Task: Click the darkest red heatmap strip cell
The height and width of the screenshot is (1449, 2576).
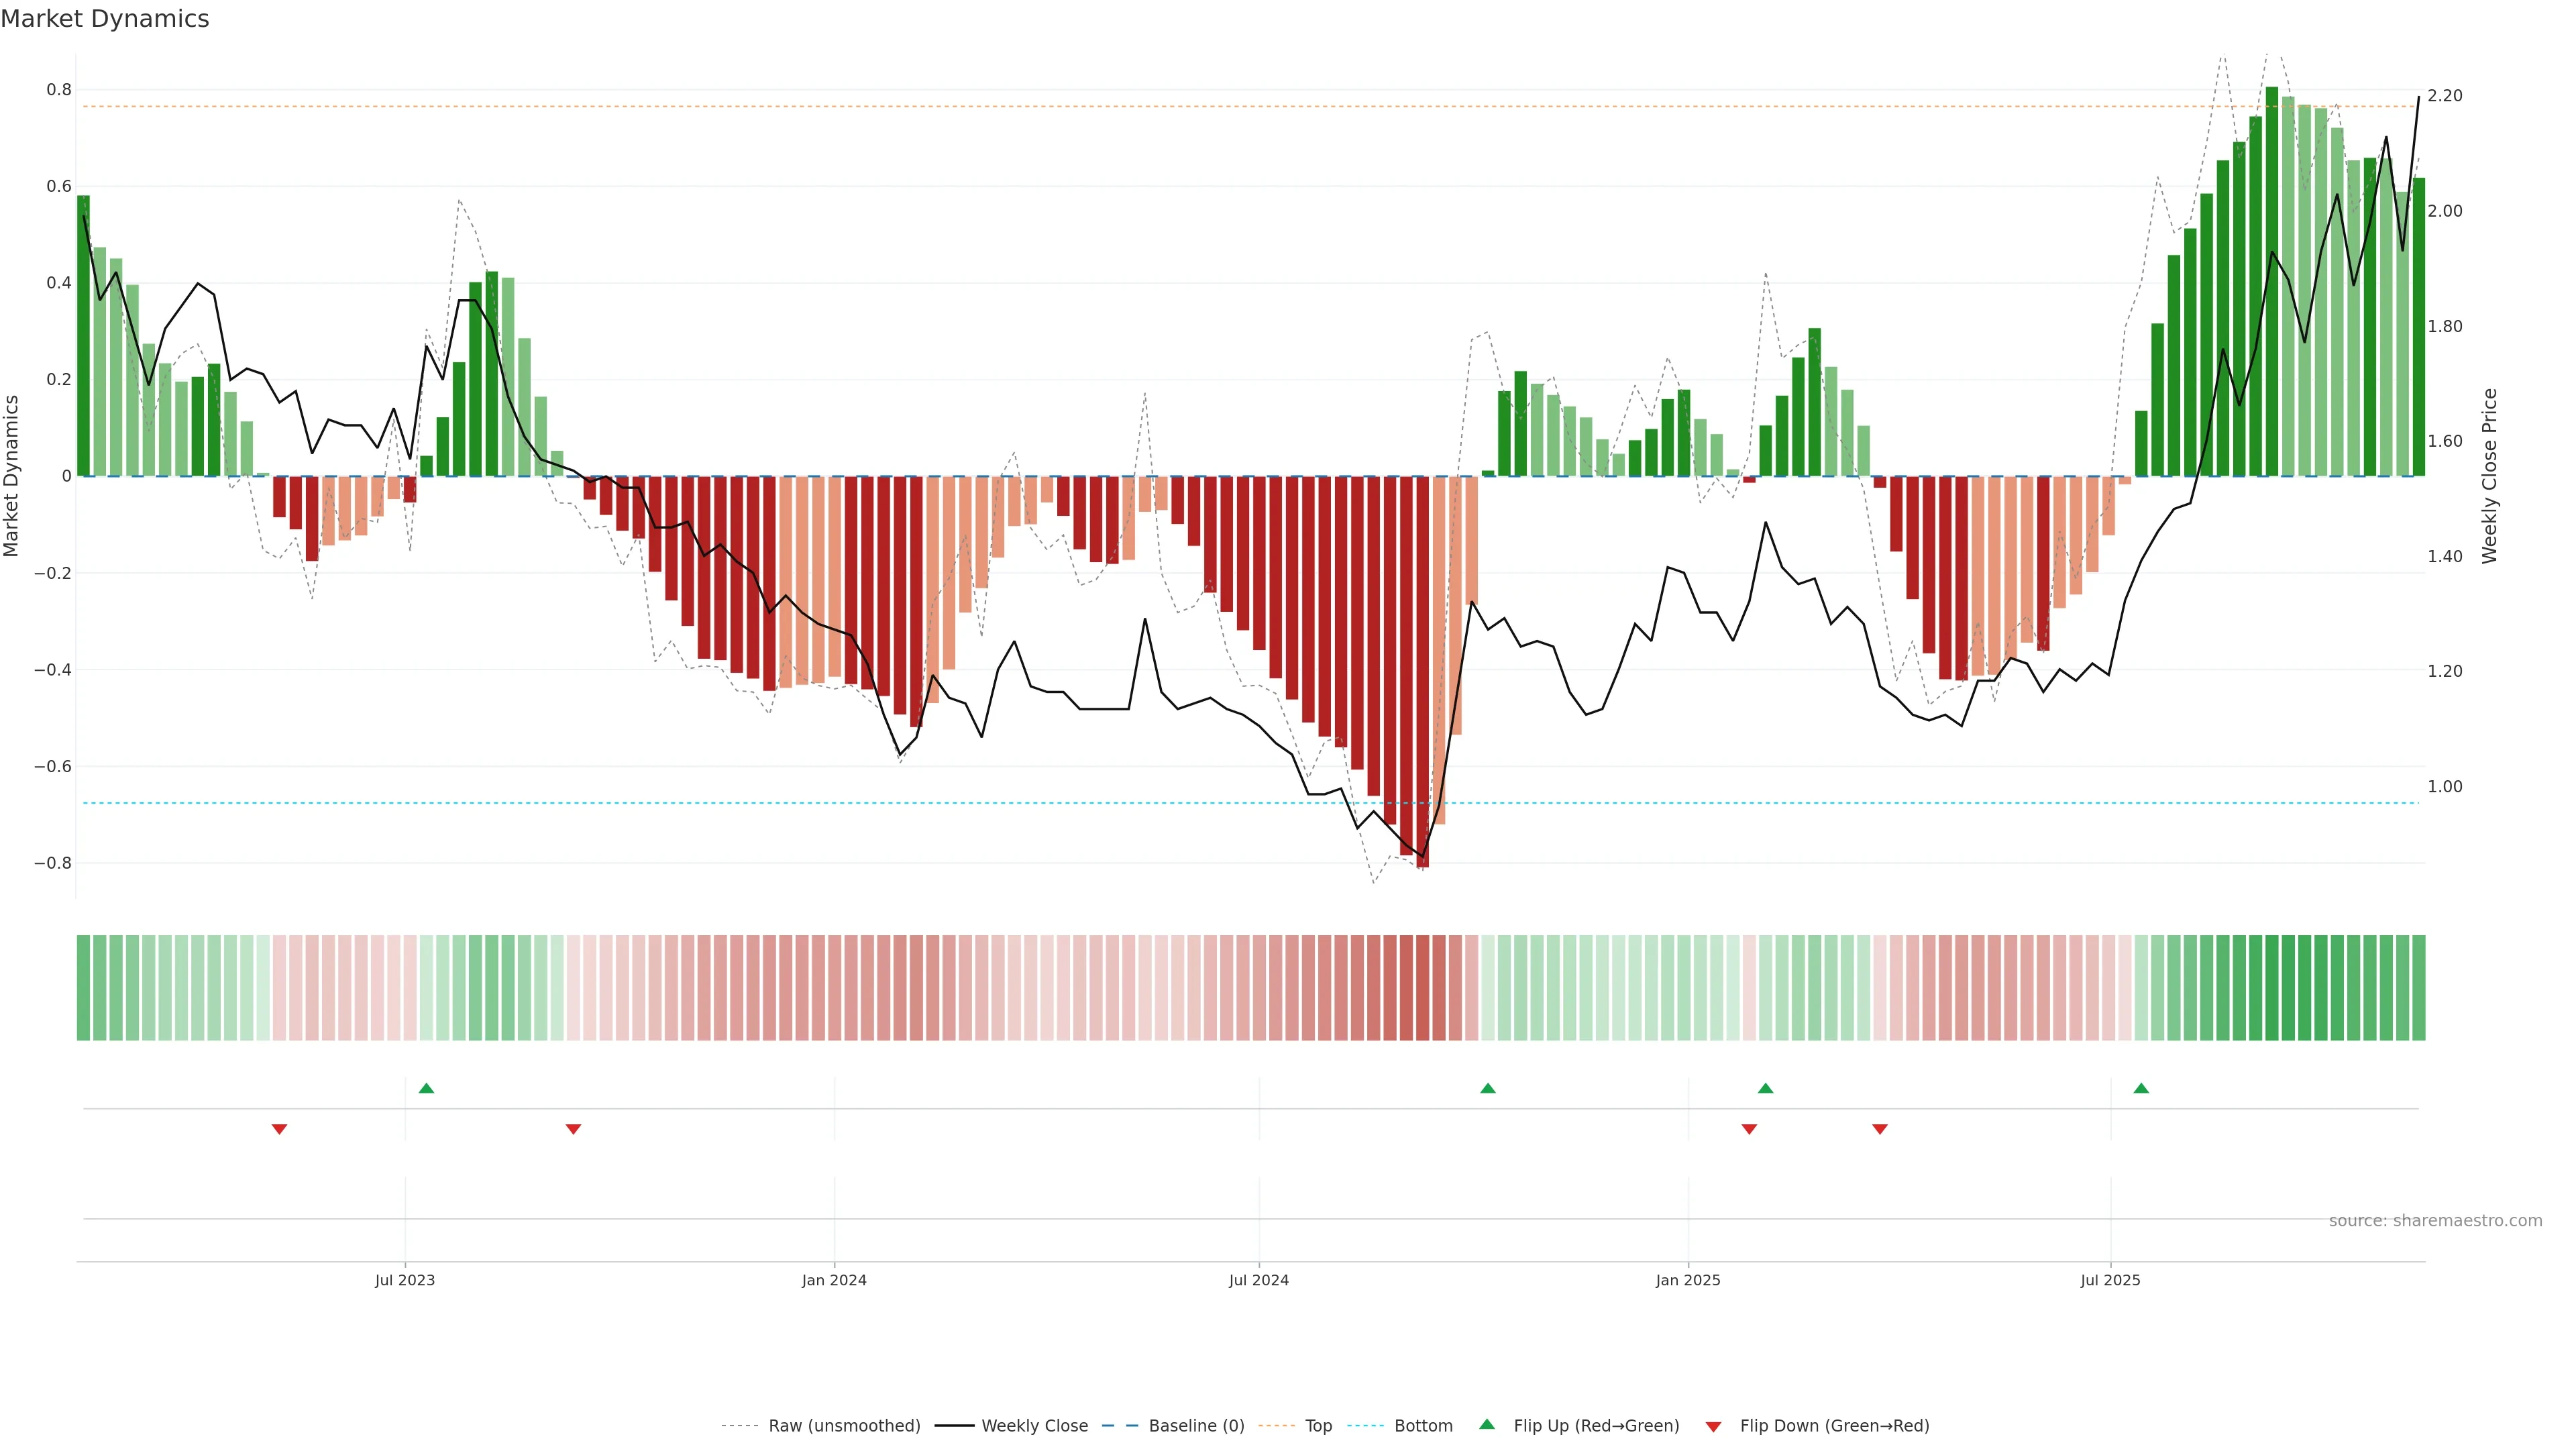Action: (x=1422, y=988)
